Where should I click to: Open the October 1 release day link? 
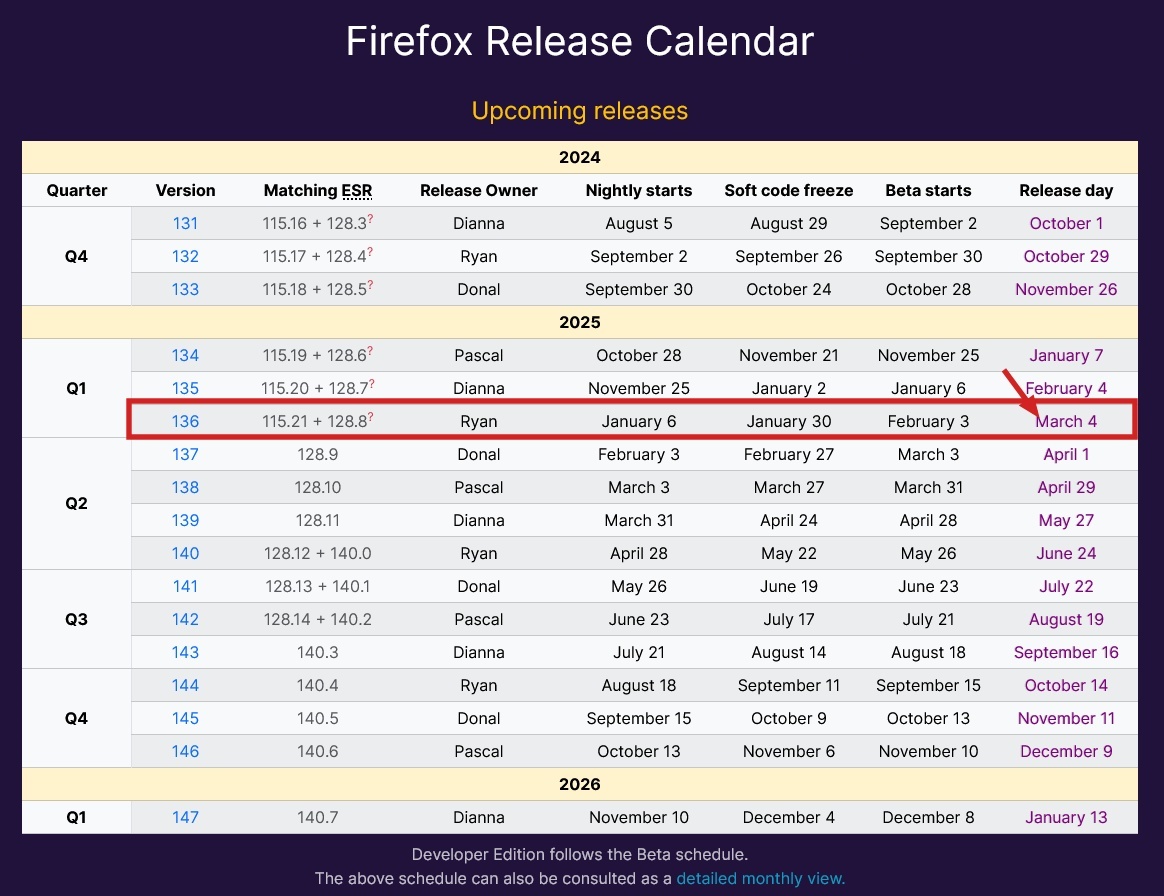tap(1066, 223)
